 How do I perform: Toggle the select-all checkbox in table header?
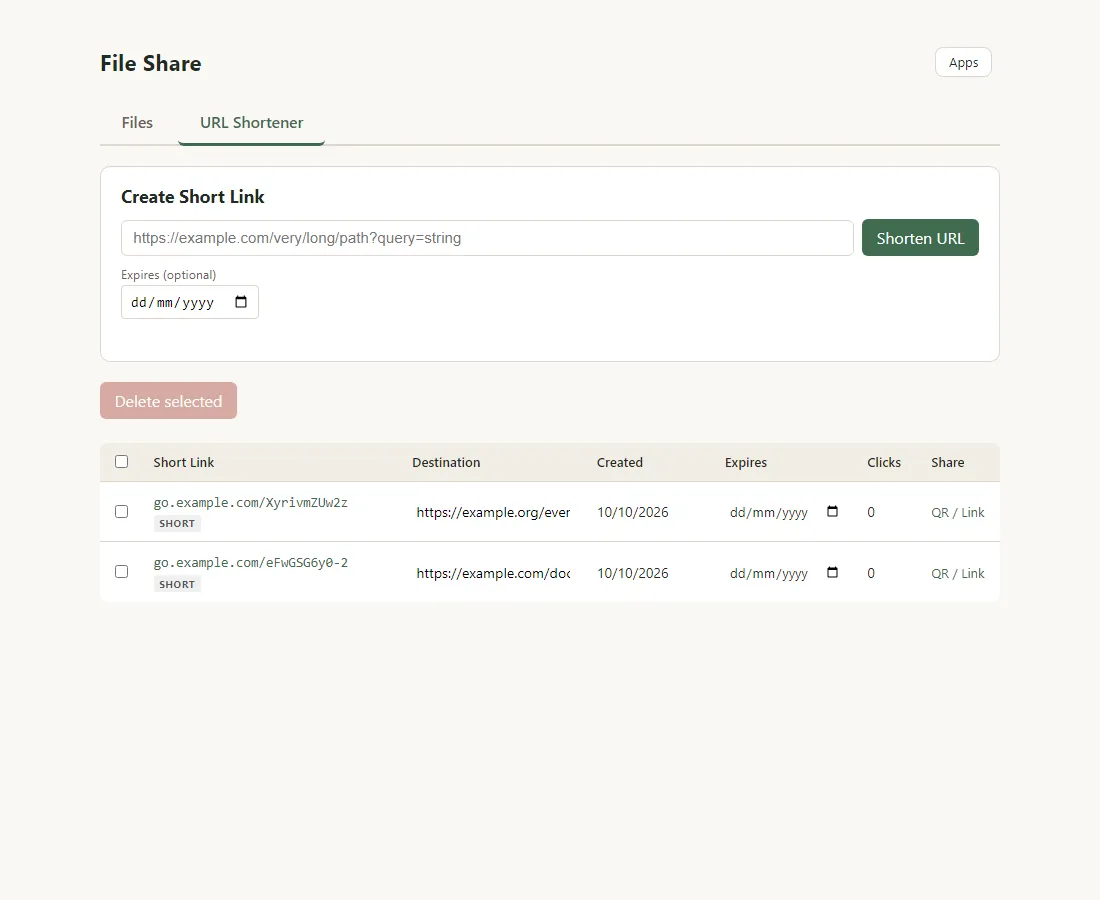point(121,462)
